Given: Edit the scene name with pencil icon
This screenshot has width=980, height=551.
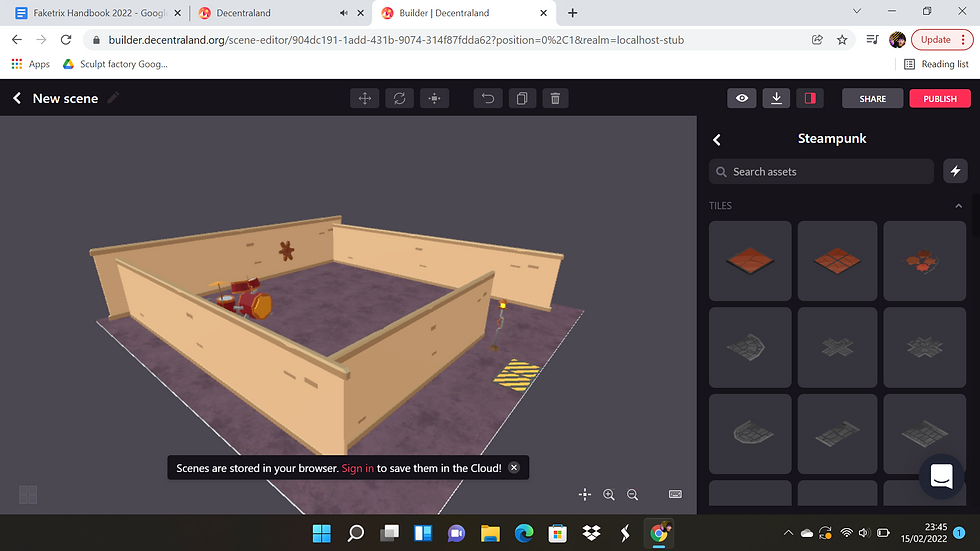Looking at the screenshot, I should (x=113, y=97).
